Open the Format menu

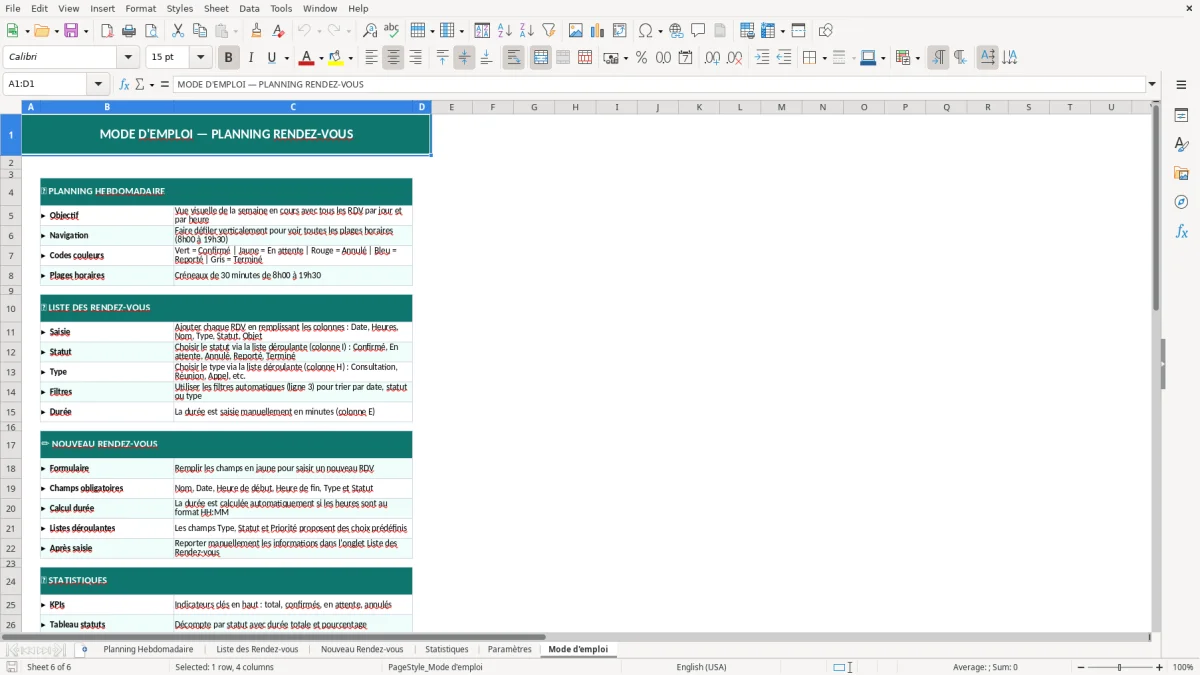click(x=140, y=8)
